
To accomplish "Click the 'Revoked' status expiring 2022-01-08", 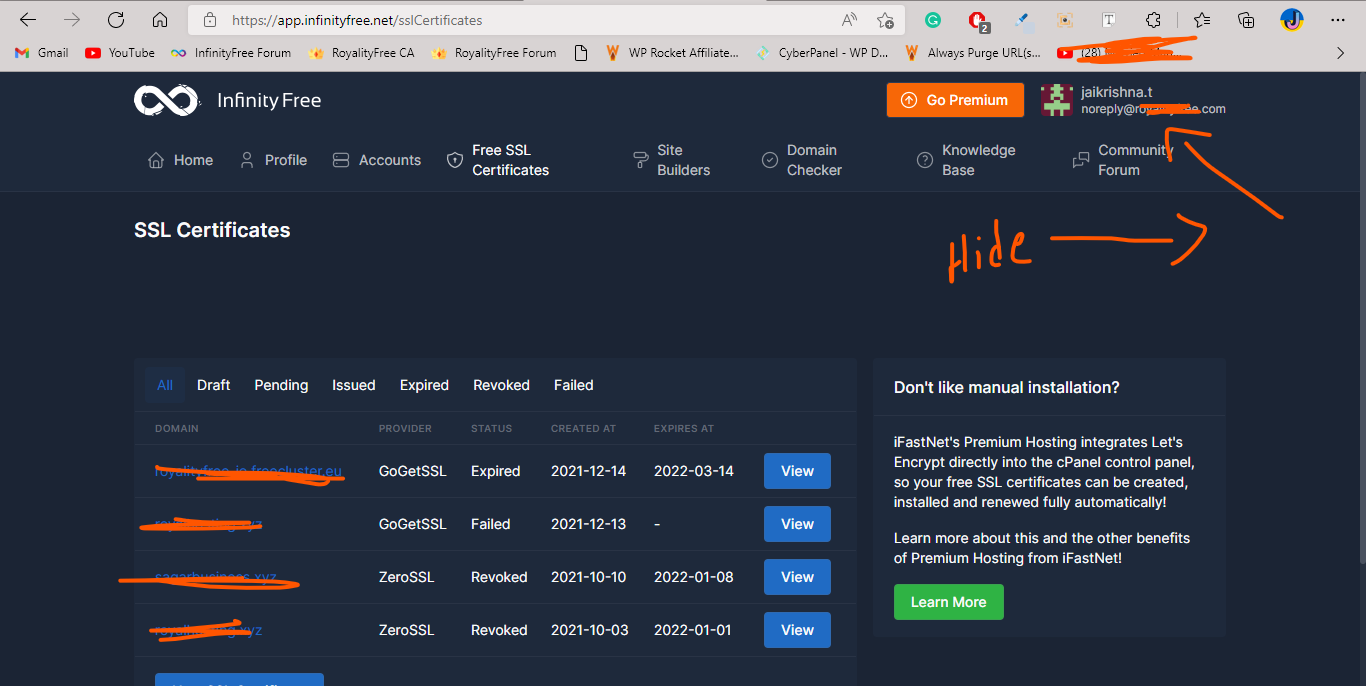I will click(499, 577).
